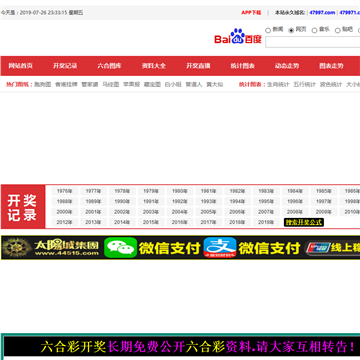Open the 生肖统计 statistics link

278,85
